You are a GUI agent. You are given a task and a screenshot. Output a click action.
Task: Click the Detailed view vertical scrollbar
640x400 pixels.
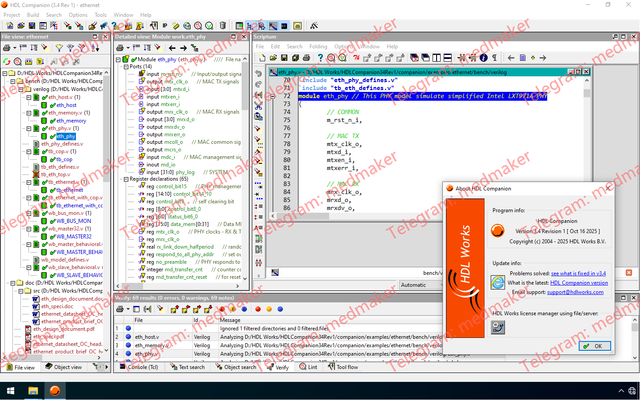pyautogui.click(x=245, y=168)
